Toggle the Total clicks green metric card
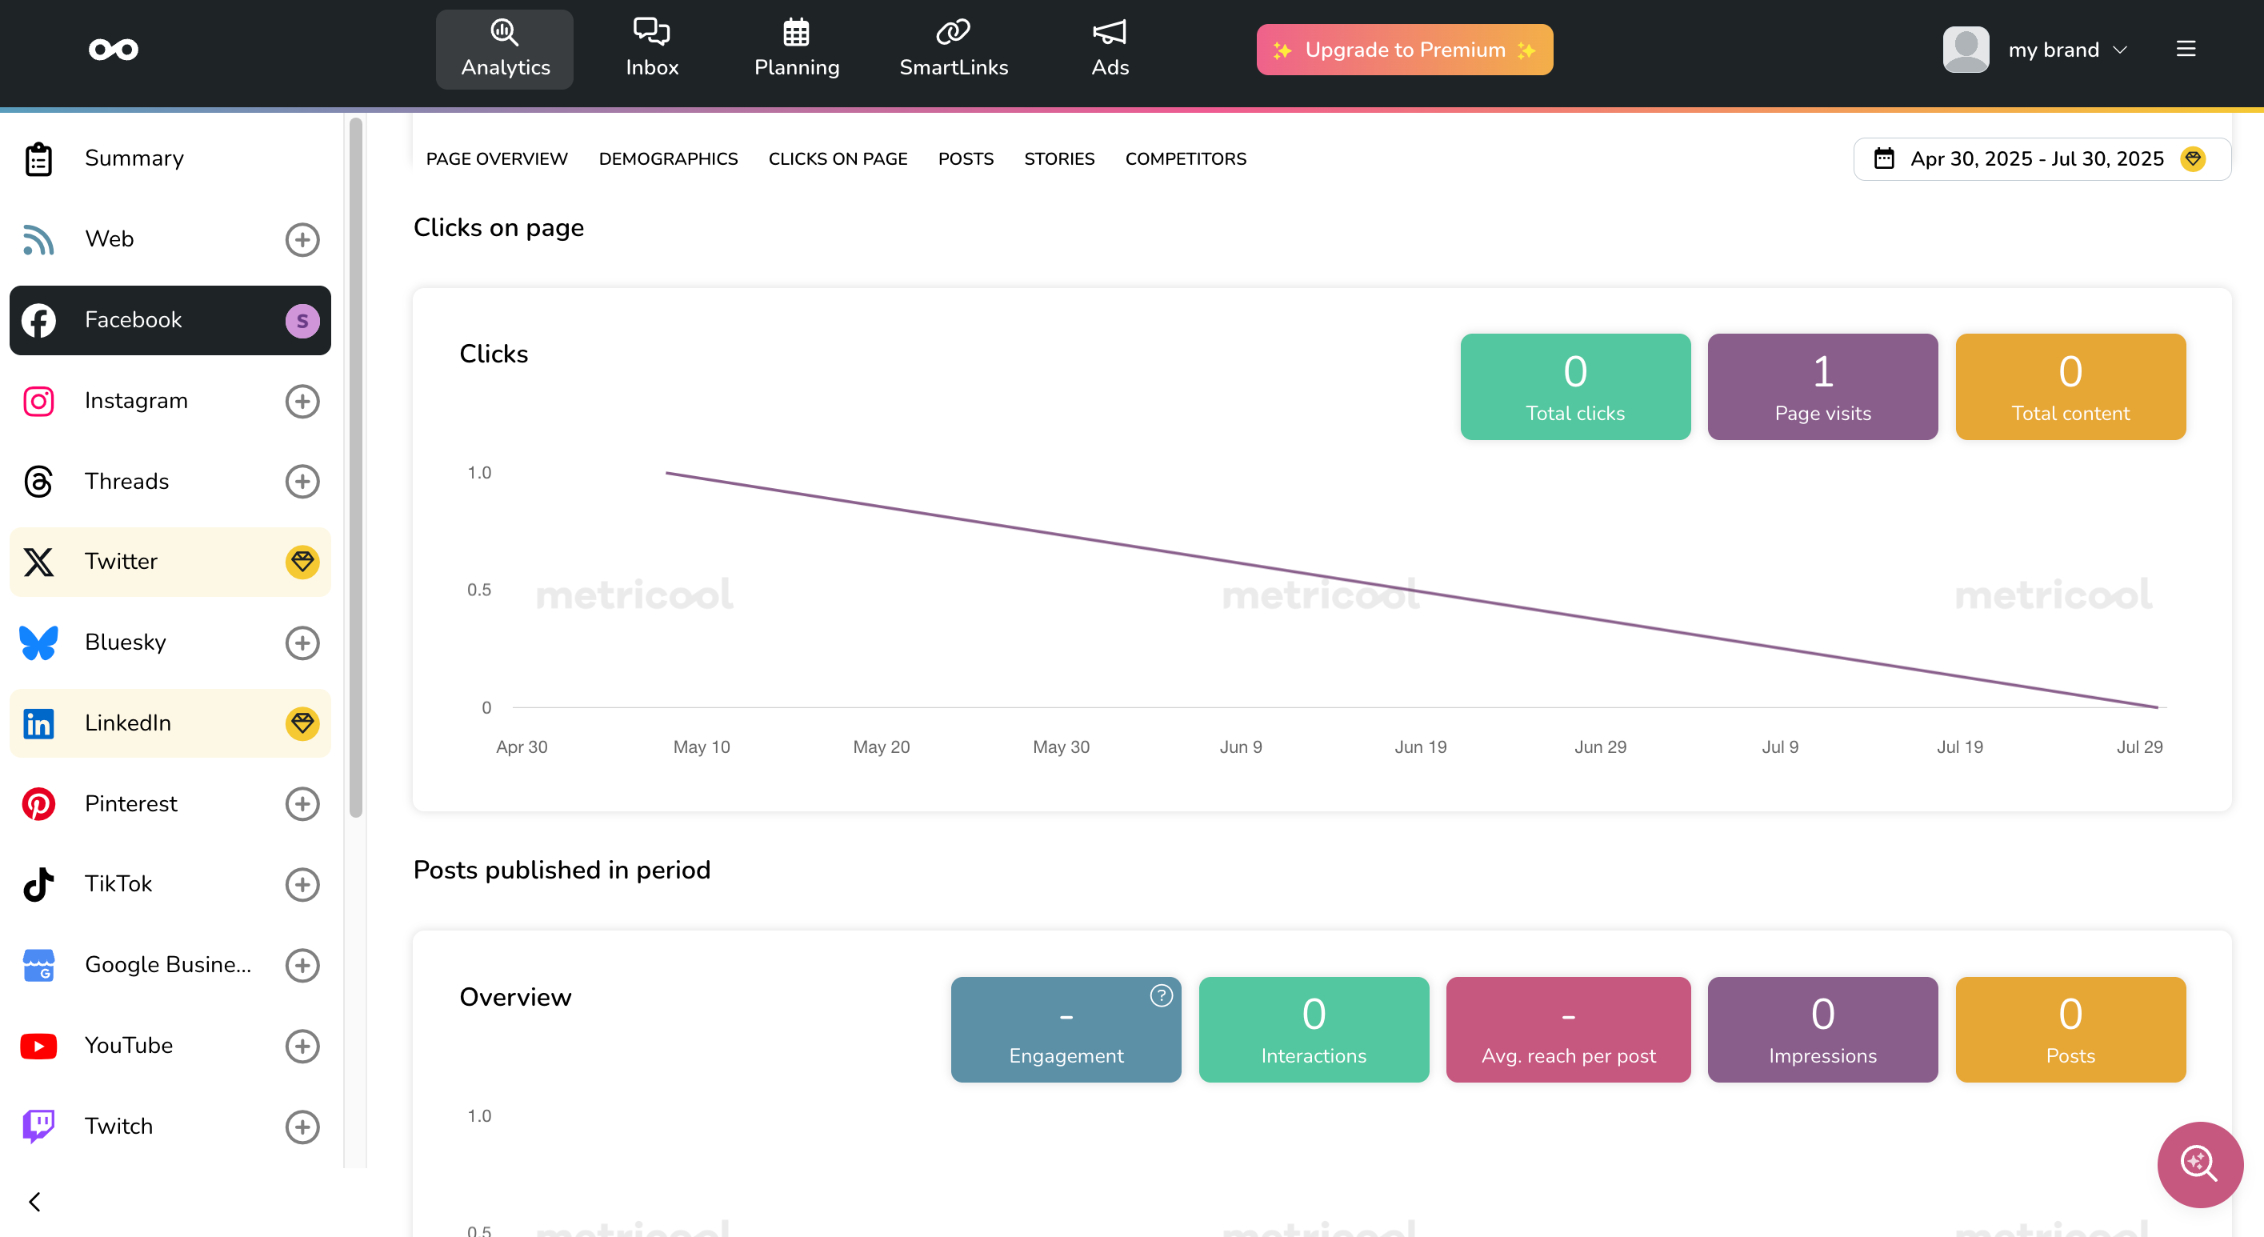The image size is (2264, 1237). click(x=1575, y=387)
